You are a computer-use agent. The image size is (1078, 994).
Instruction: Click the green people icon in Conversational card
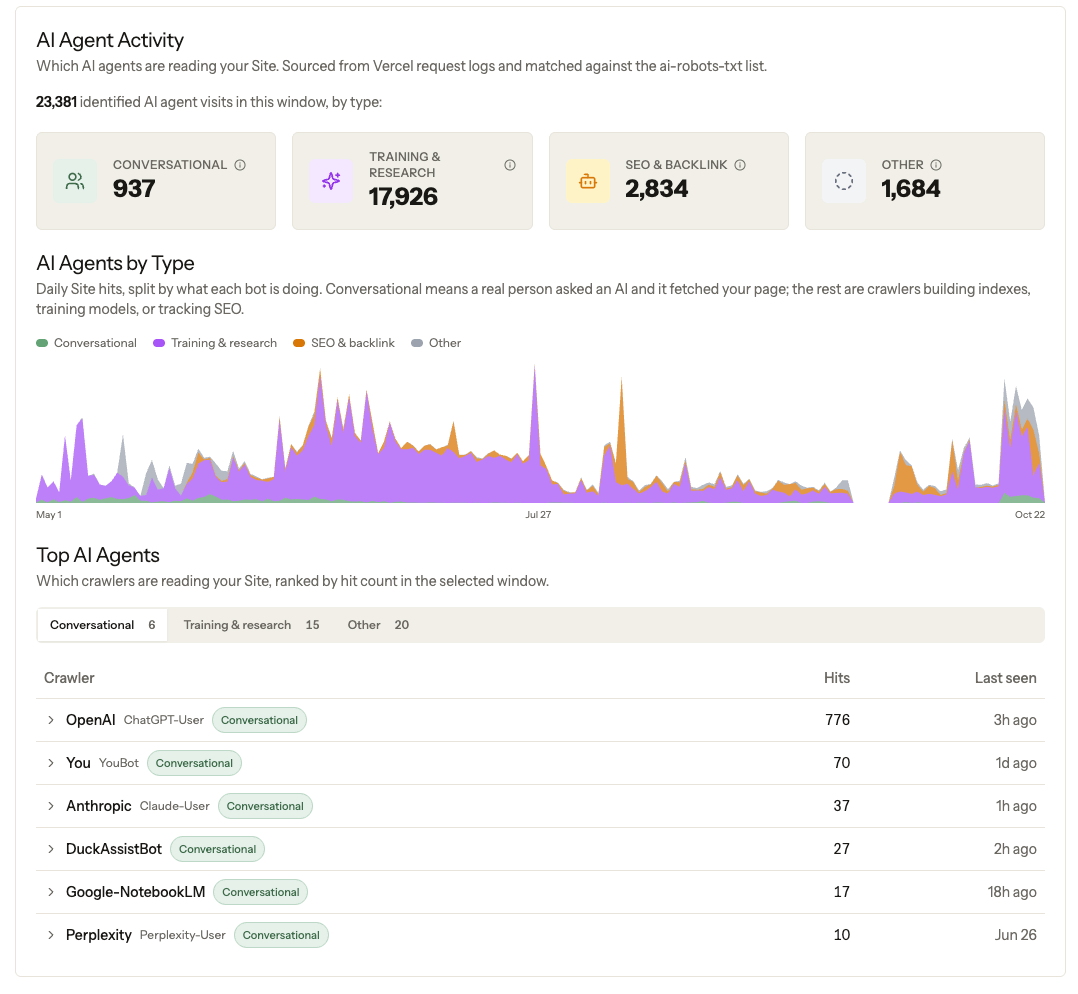click(x=75, y=181)
